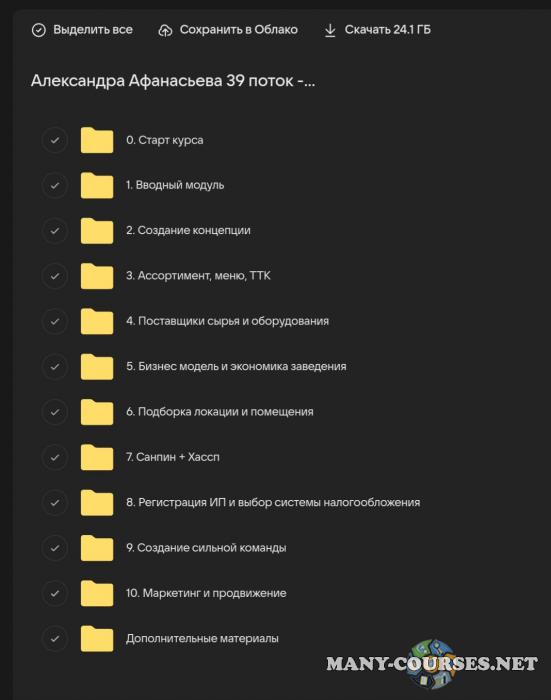Viewport: 551px width, 700px height.
Task: Click 'Сохранить в Облако' button
Action: pyautogui.click(x=238, y=30)
